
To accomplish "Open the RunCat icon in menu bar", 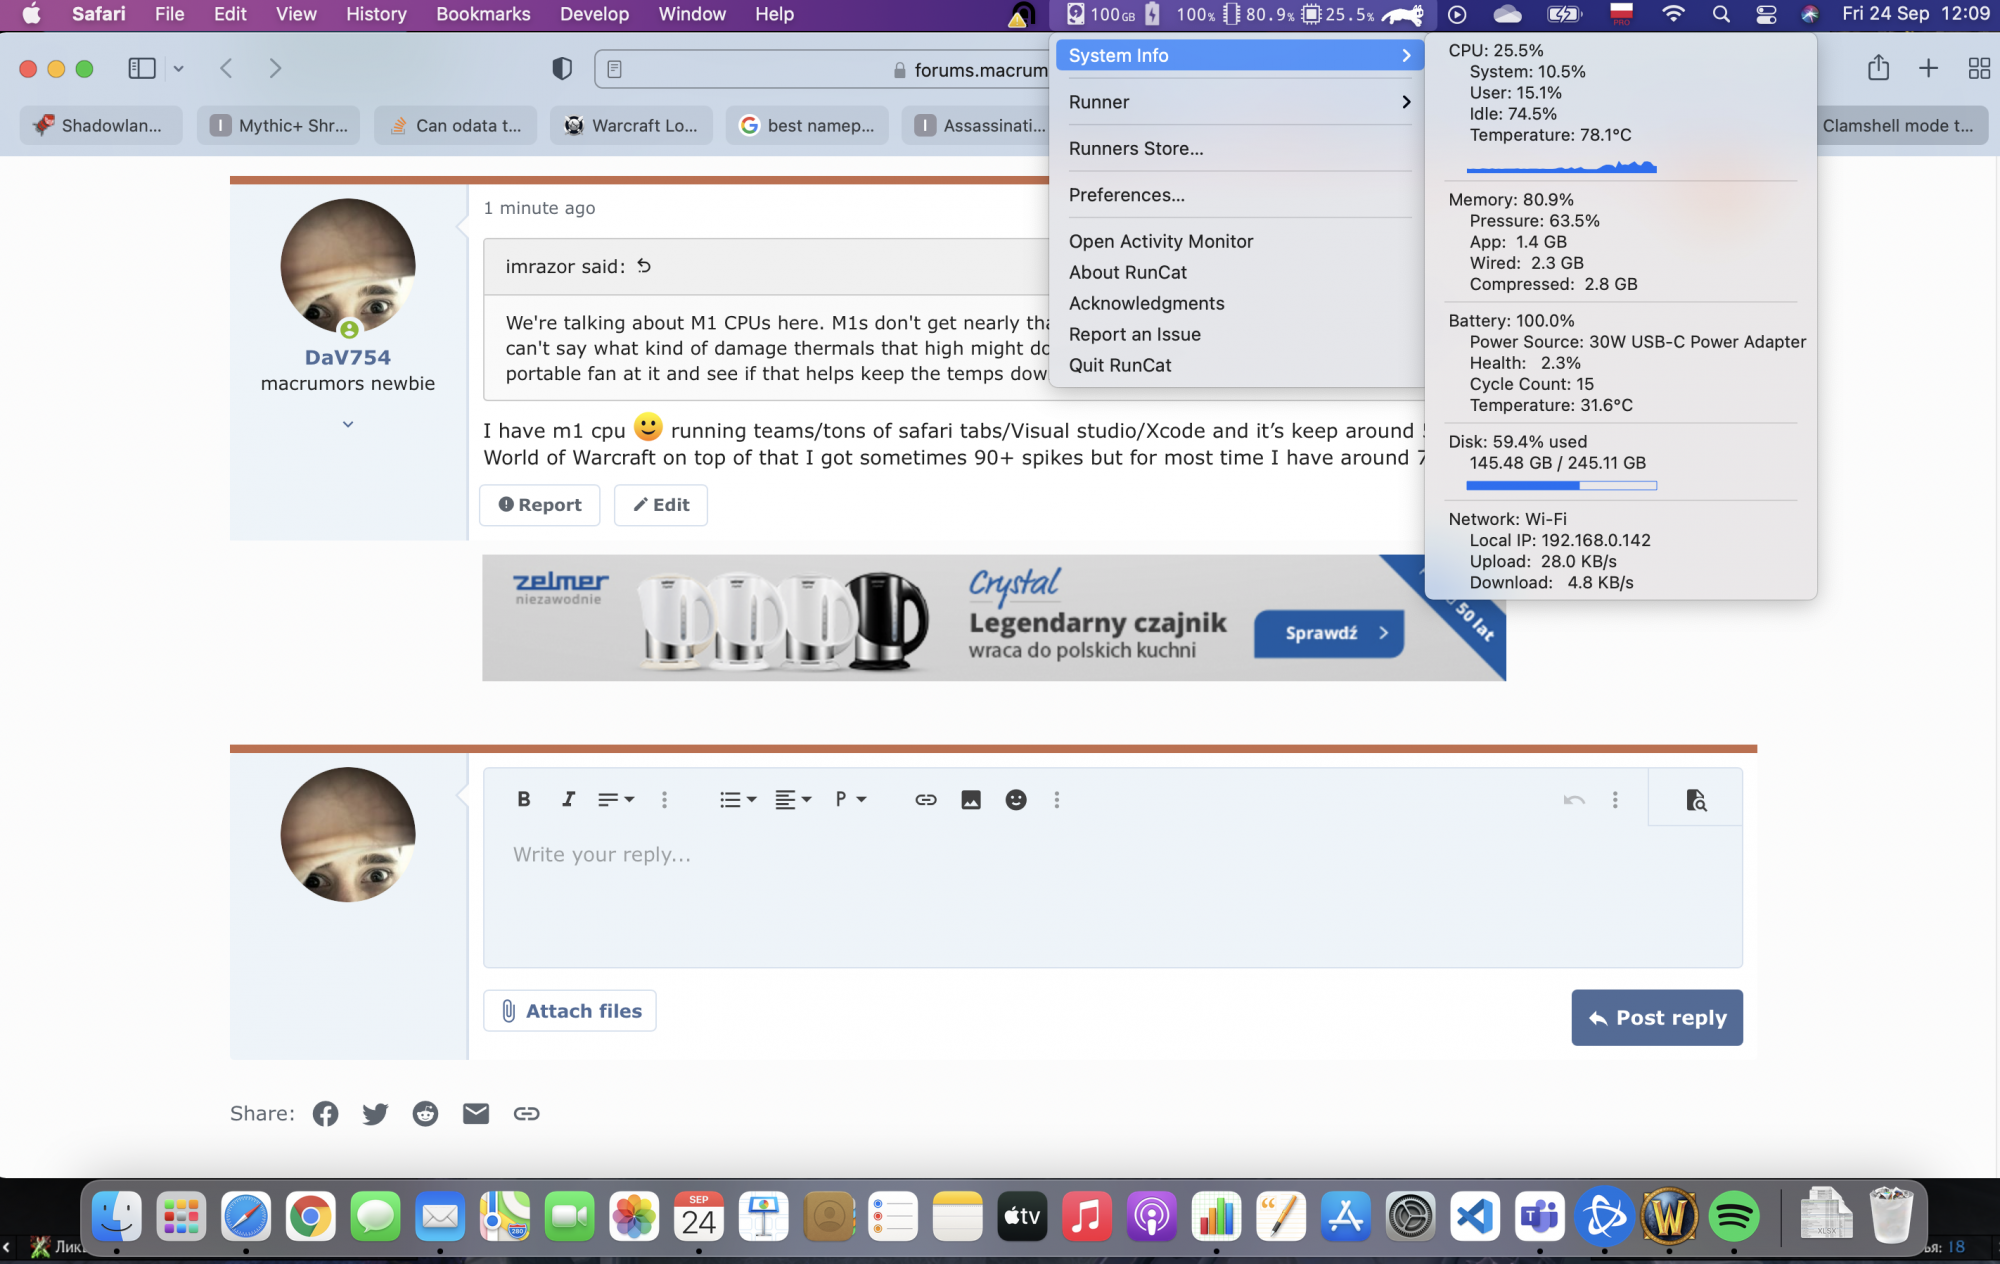I will point(1402,14).
